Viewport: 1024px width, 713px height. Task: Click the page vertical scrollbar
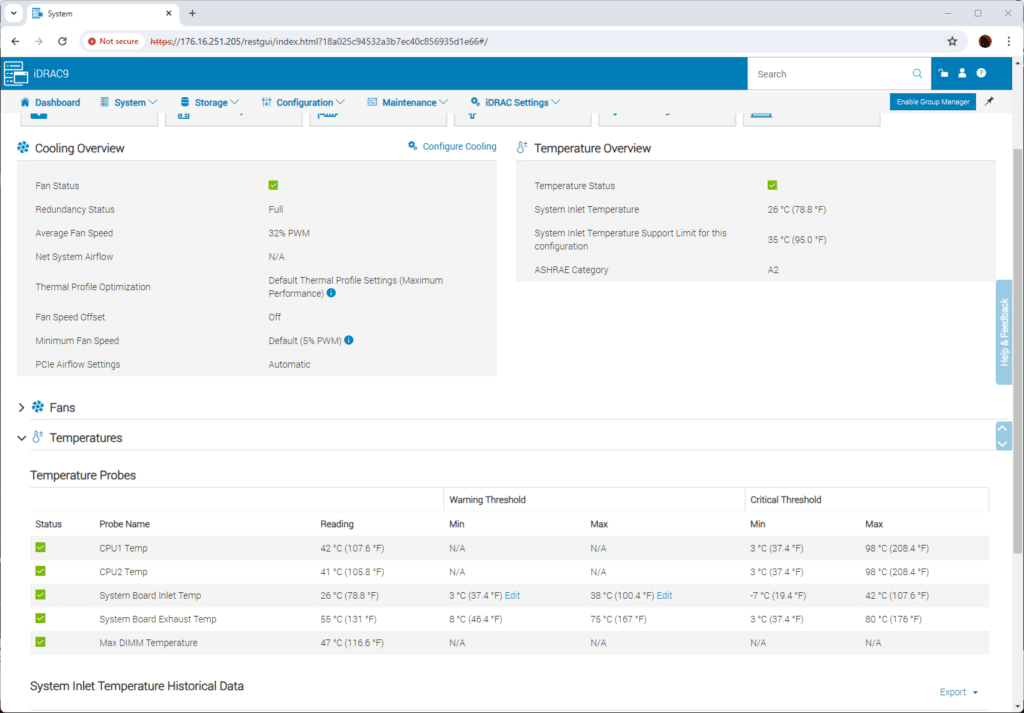pos(1018,345)
